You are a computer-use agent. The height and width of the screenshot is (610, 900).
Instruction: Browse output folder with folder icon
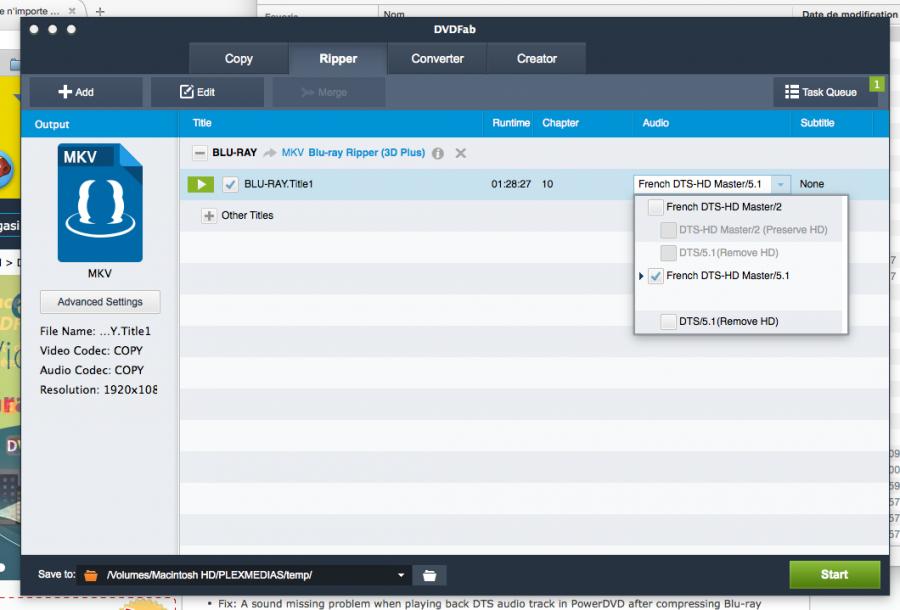pos(429,575)
